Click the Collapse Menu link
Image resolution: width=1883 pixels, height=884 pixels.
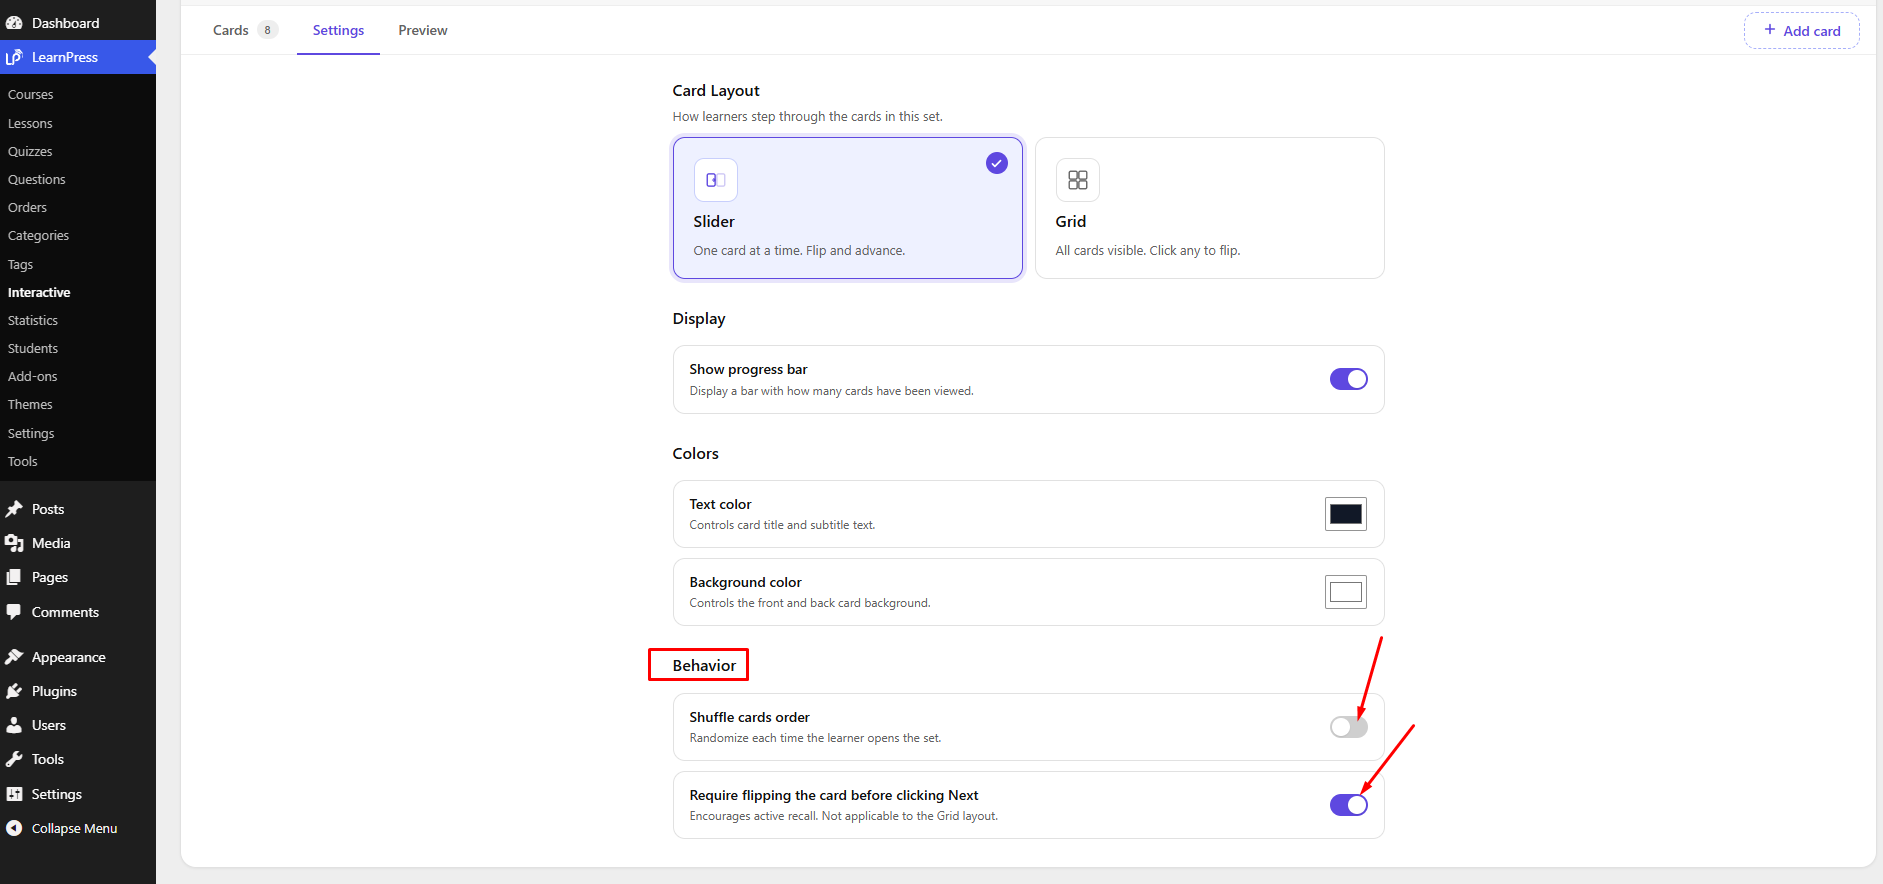pos(78,828)
